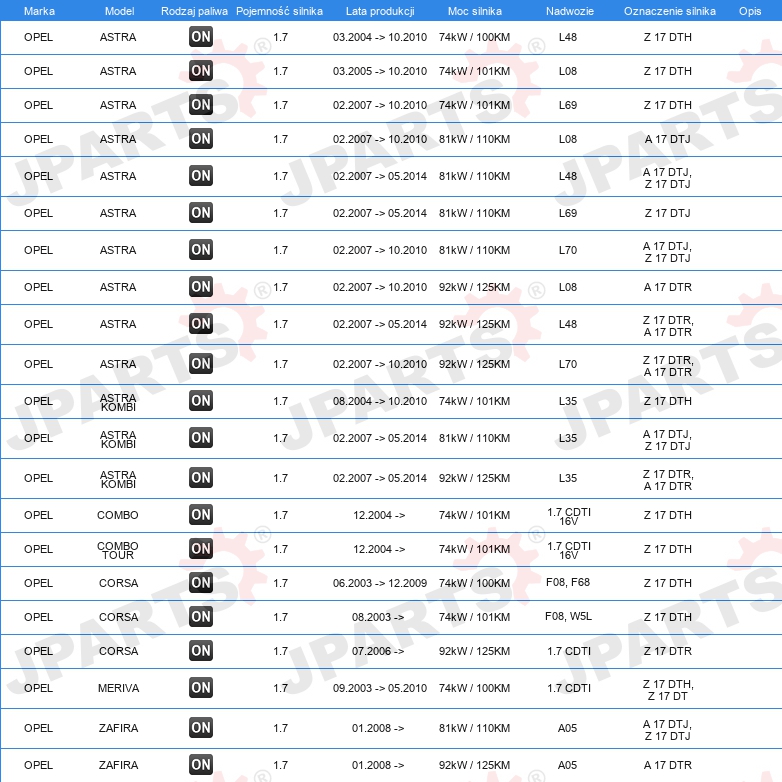
Task: Select ON badge in Astra L69 74kW row
Action: click(x=201, y=104)
